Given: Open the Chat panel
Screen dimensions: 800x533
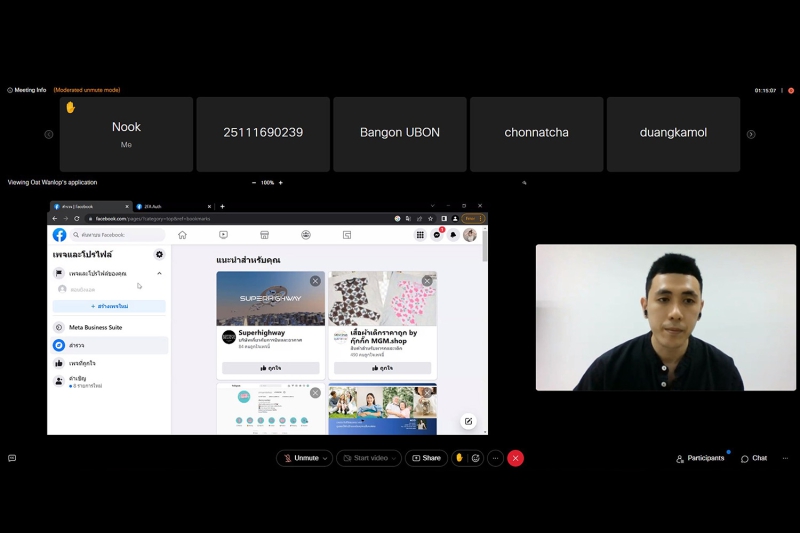Looking at the screenshot, I should 754,458.
